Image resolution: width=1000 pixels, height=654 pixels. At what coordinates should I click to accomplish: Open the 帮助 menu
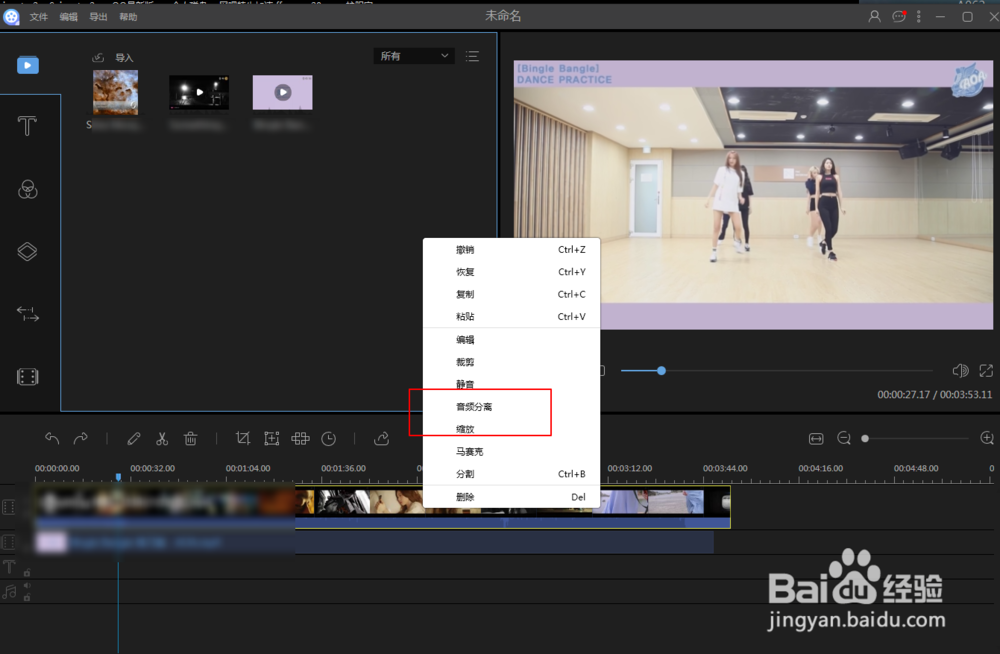click(x=128, y=17)
